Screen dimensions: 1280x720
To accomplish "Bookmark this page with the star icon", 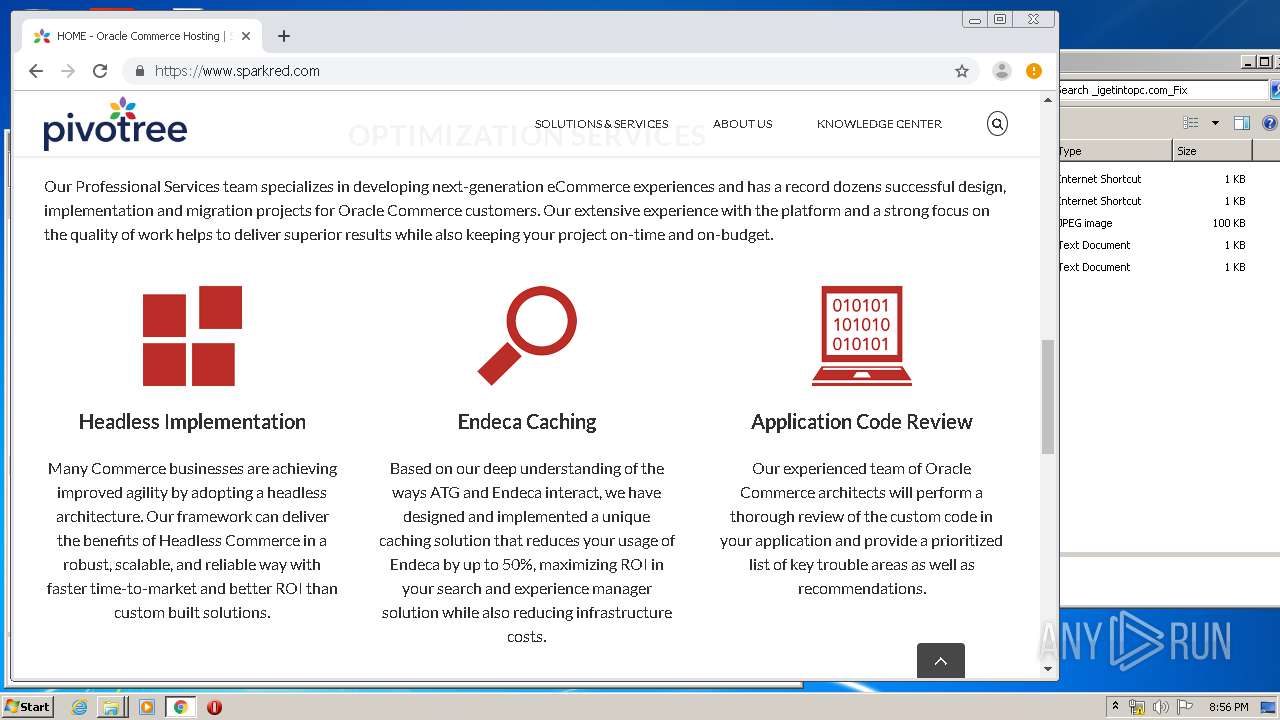I will coord(962,71).
